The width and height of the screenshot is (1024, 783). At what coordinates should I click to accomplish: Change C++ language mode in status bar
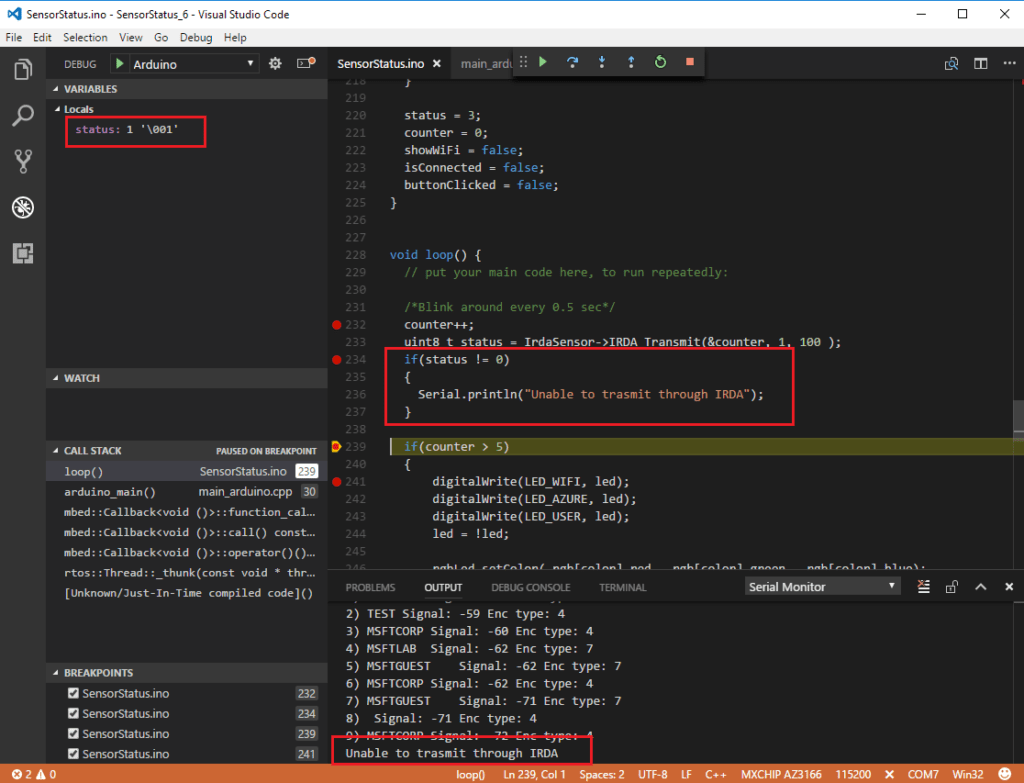click(x=716, y=774)
